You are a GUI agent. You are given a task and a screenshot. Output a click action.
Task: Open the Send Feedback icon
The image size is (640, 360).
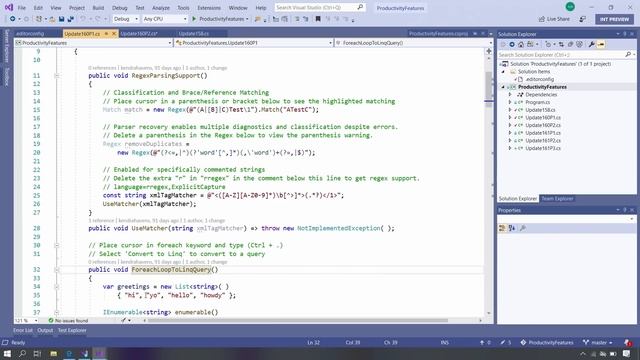tap(583, 19)
